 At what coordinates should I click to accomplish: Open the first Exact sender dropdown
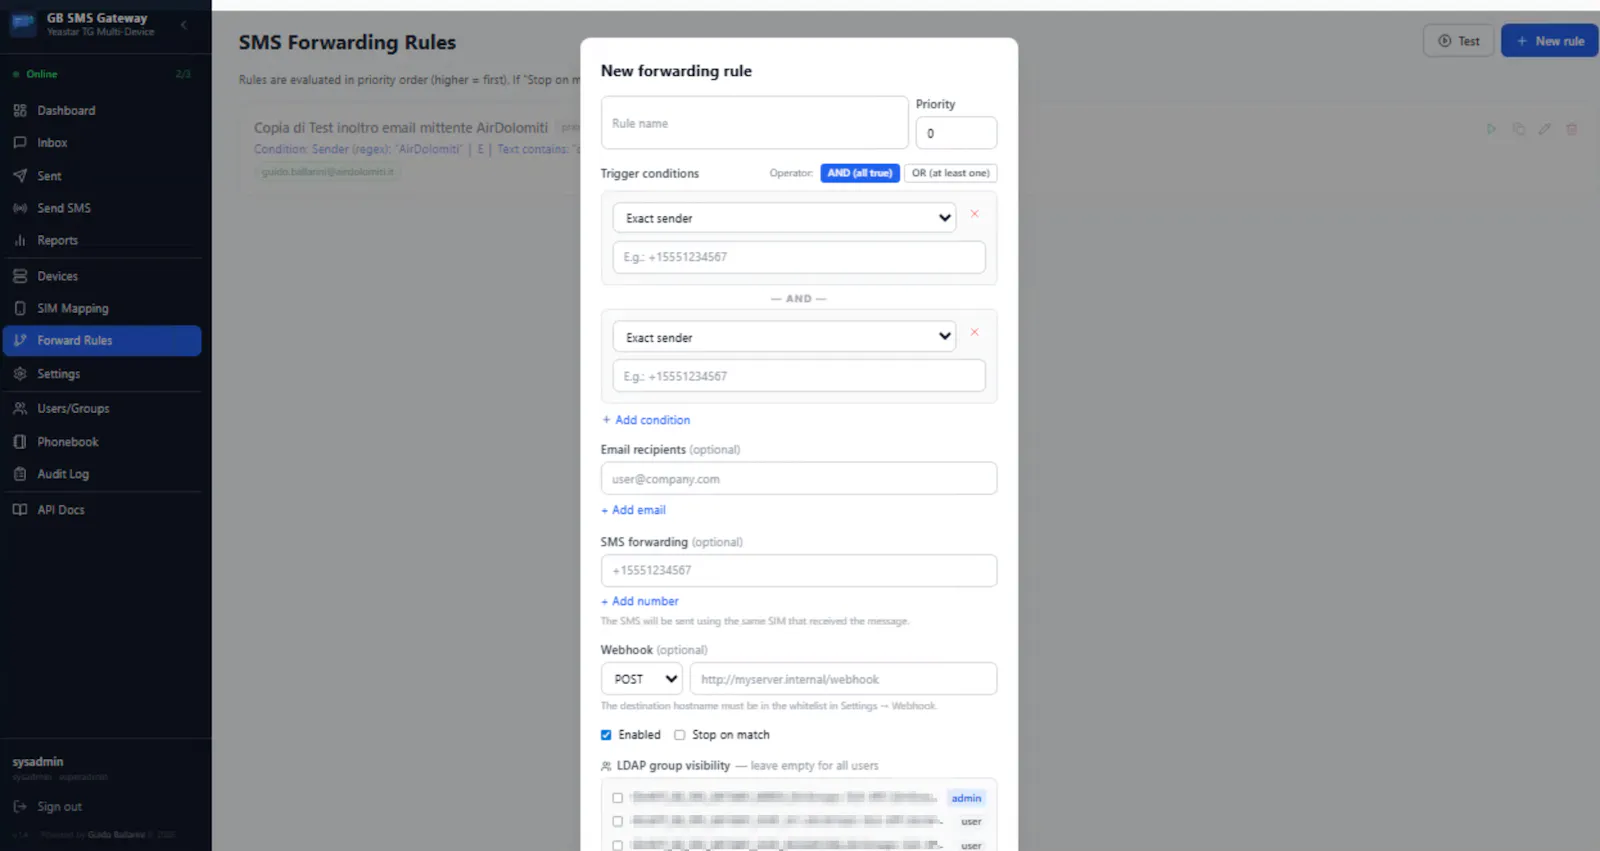coord(784,218)
